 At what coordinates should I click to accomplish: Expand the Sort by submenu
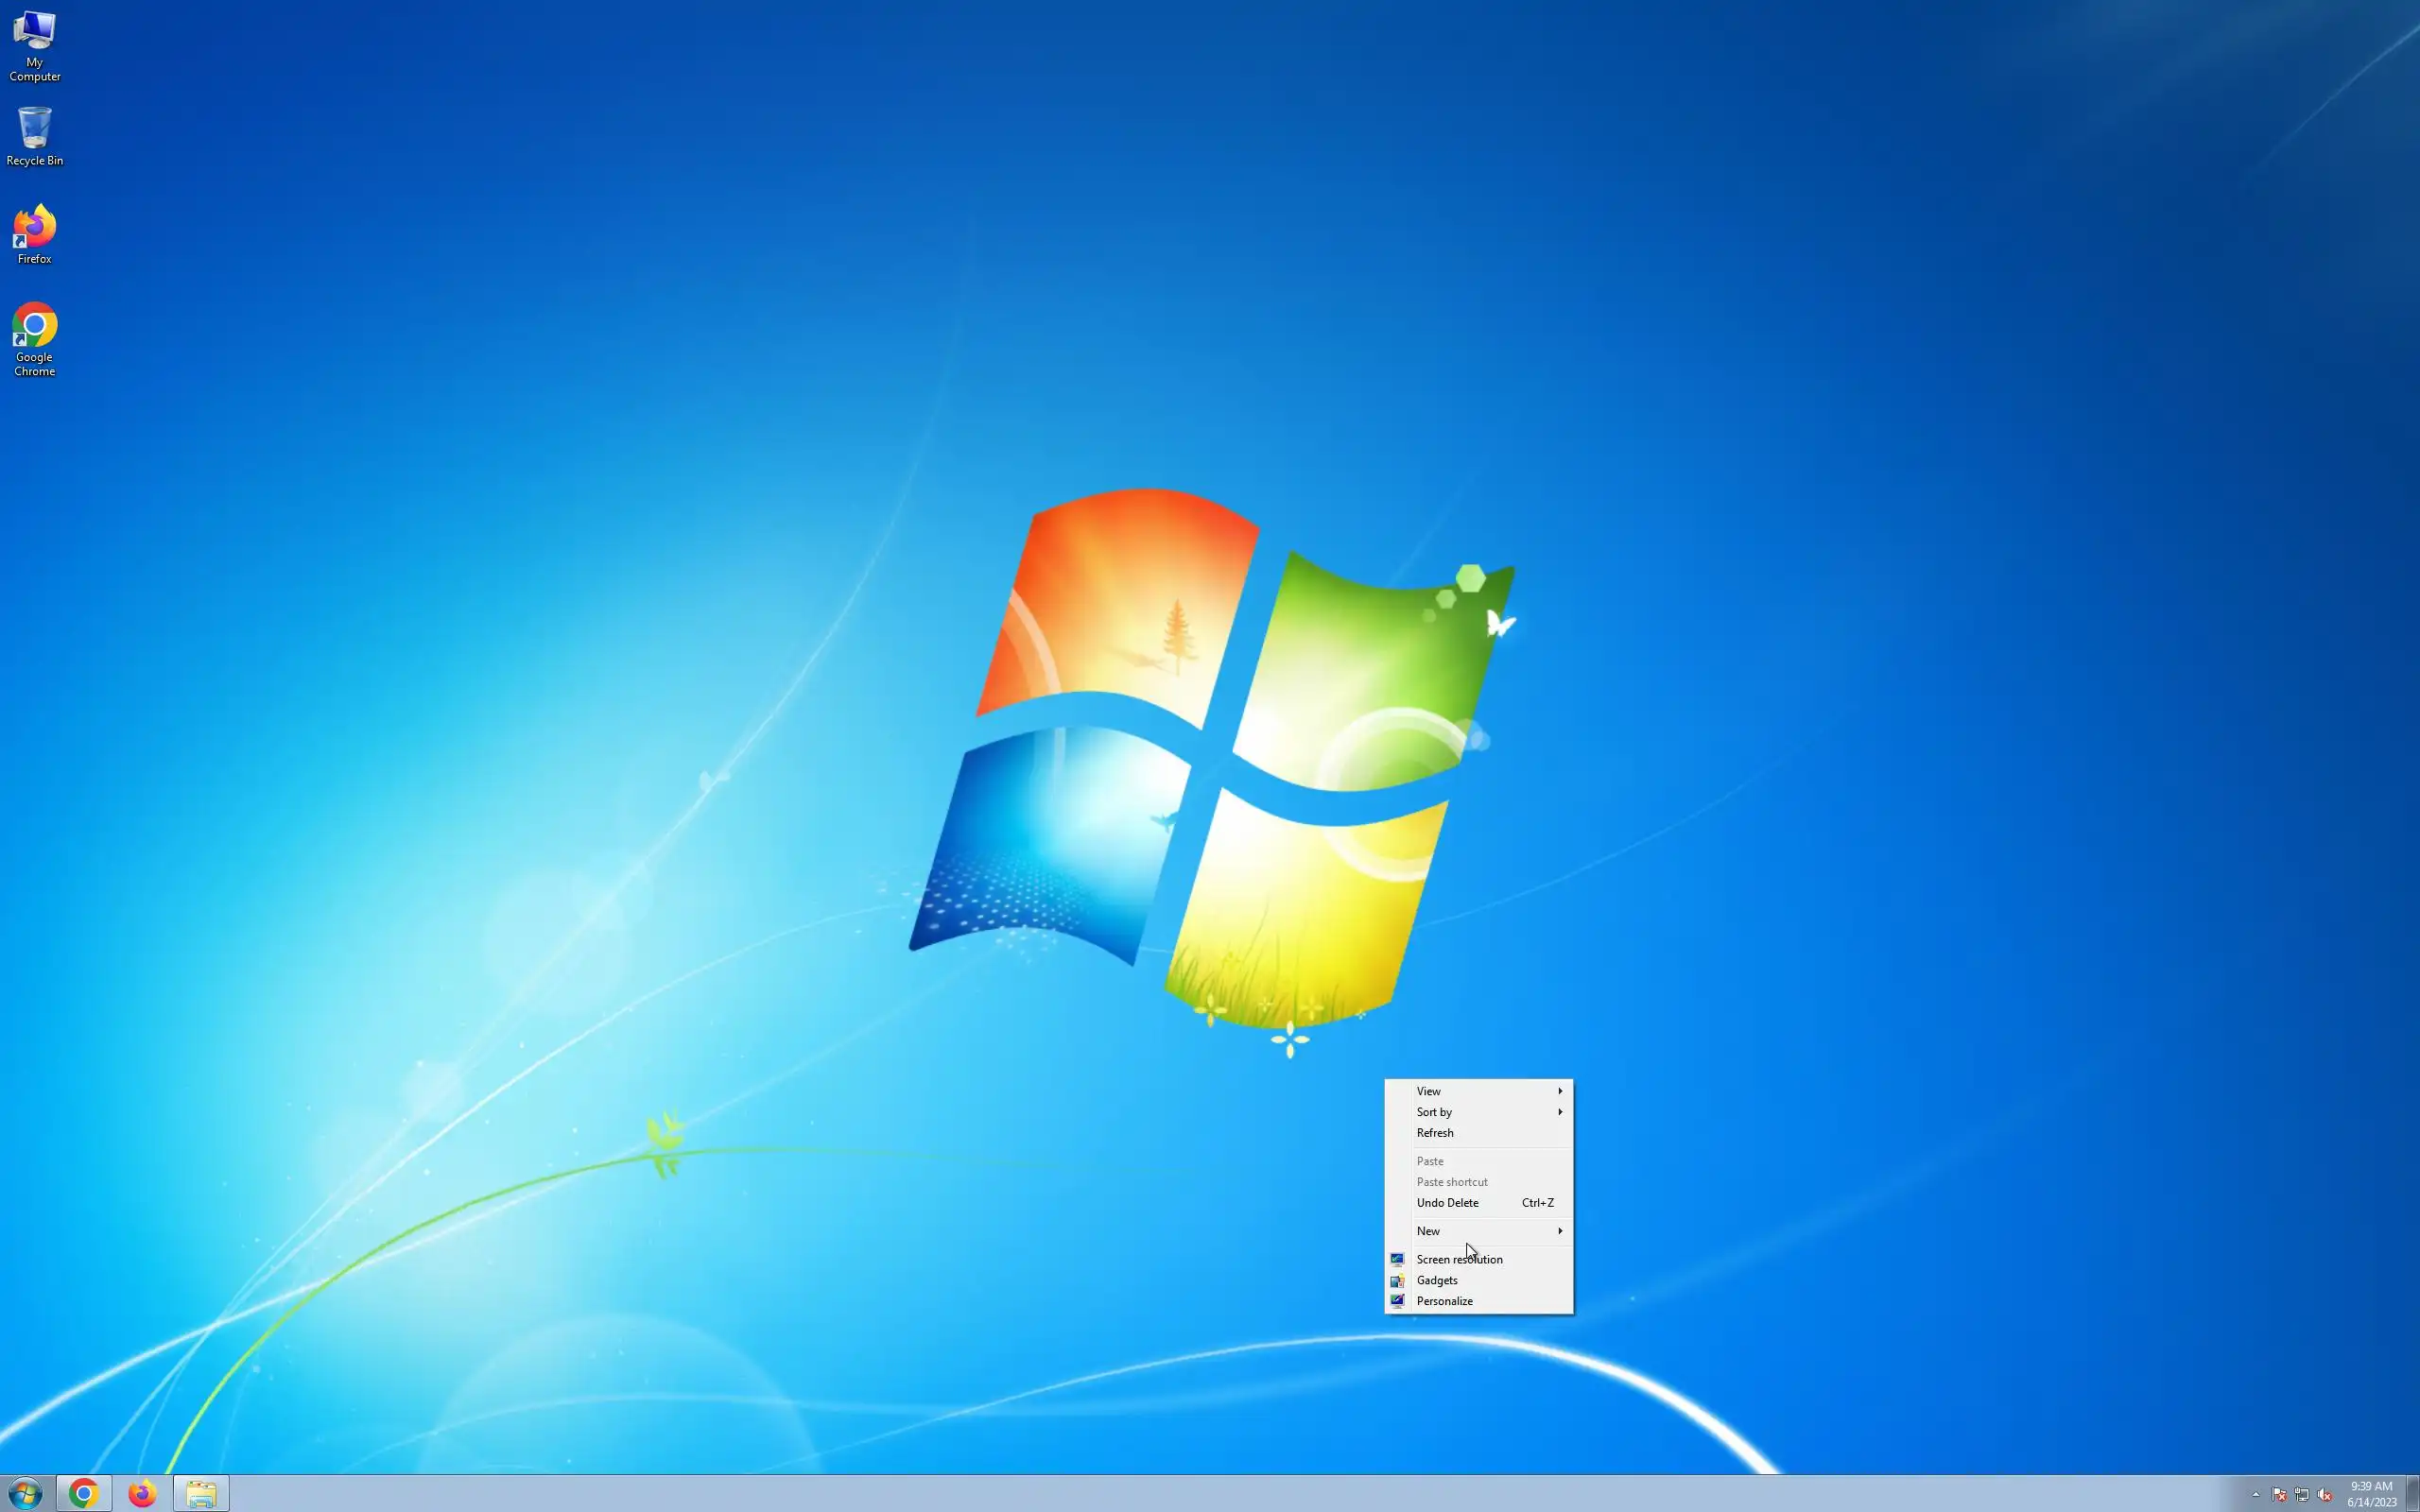tap(1478, 1112)
